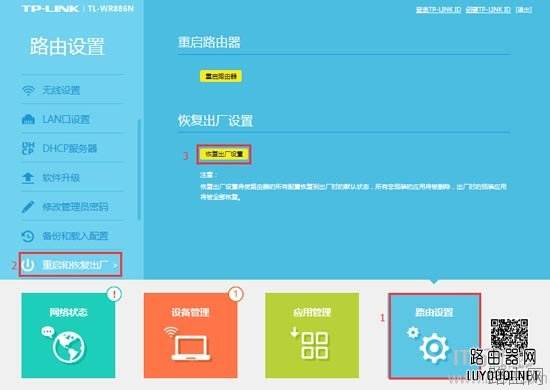Click the grid icon on 应用管理 tile

(x=315, y=345)
